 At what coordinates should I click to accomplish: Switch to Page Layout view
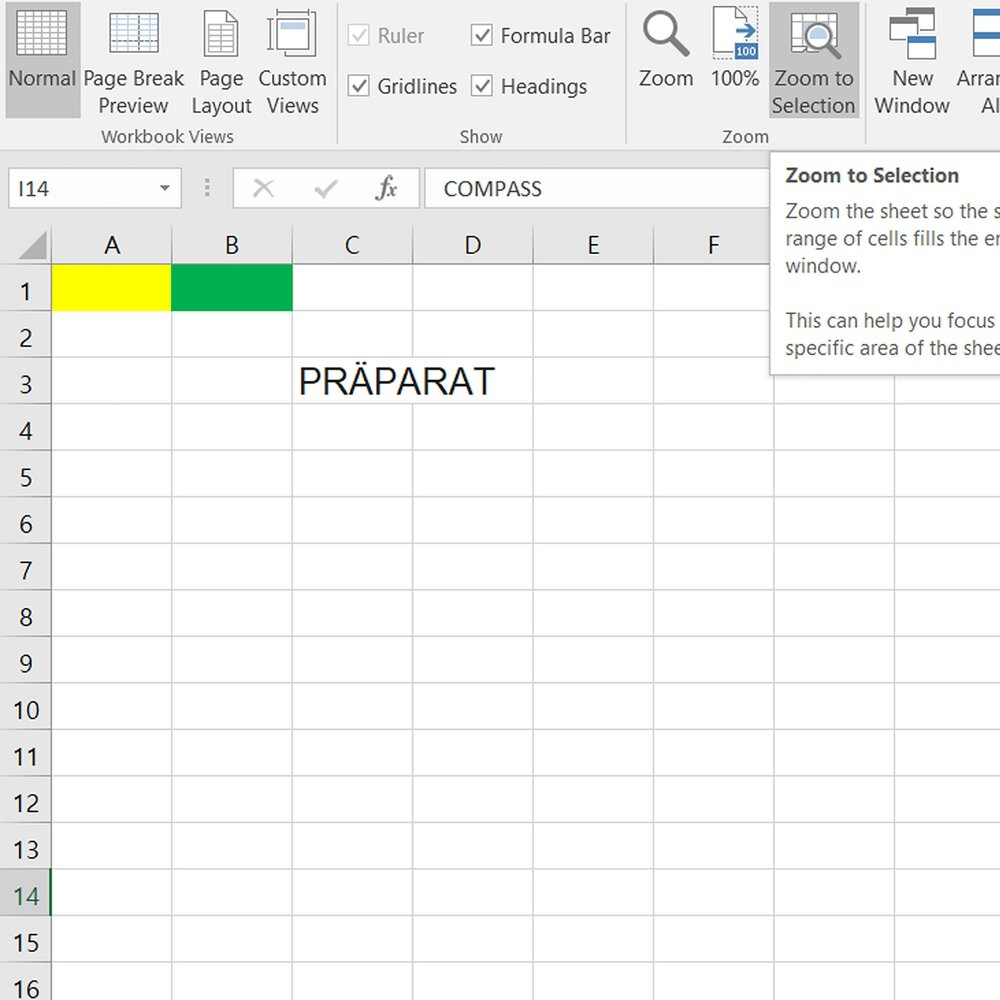tap(221, 60)
